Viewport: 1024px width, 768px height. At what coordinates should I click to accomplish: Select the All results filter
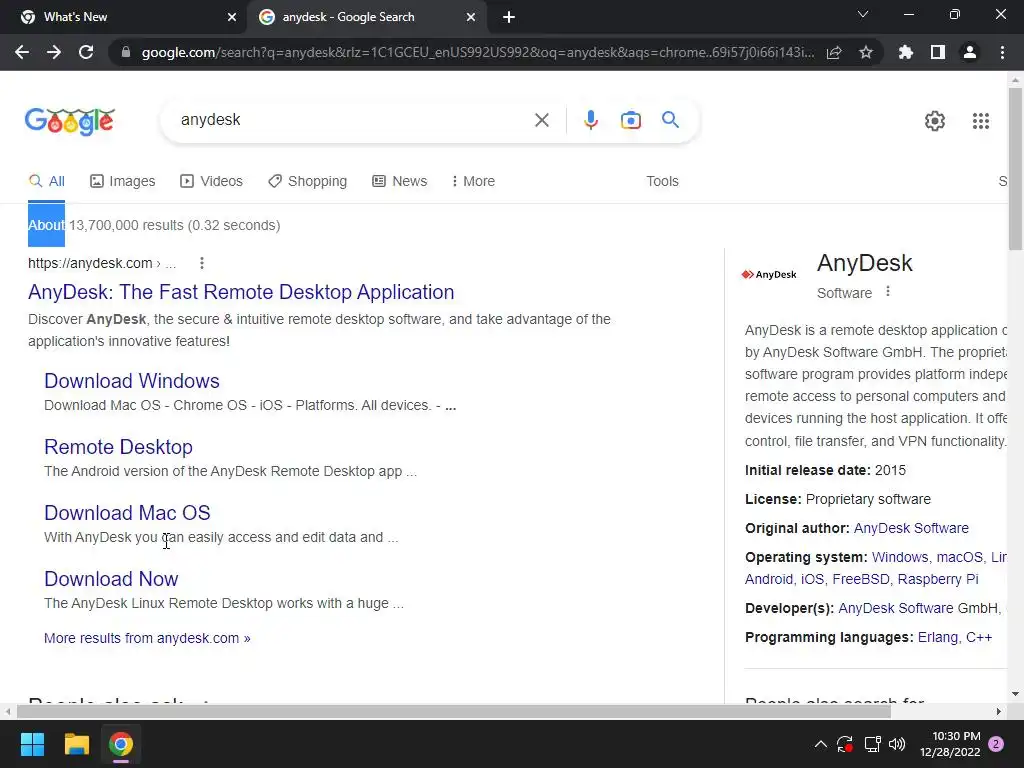tap(47, 182)
